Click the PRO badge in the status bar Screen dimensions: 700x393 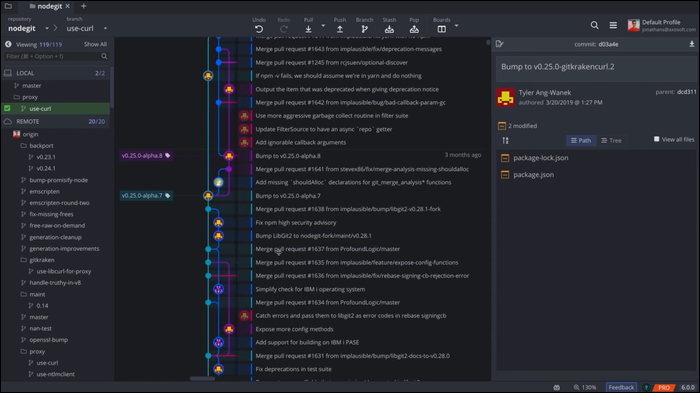point(664,387)
